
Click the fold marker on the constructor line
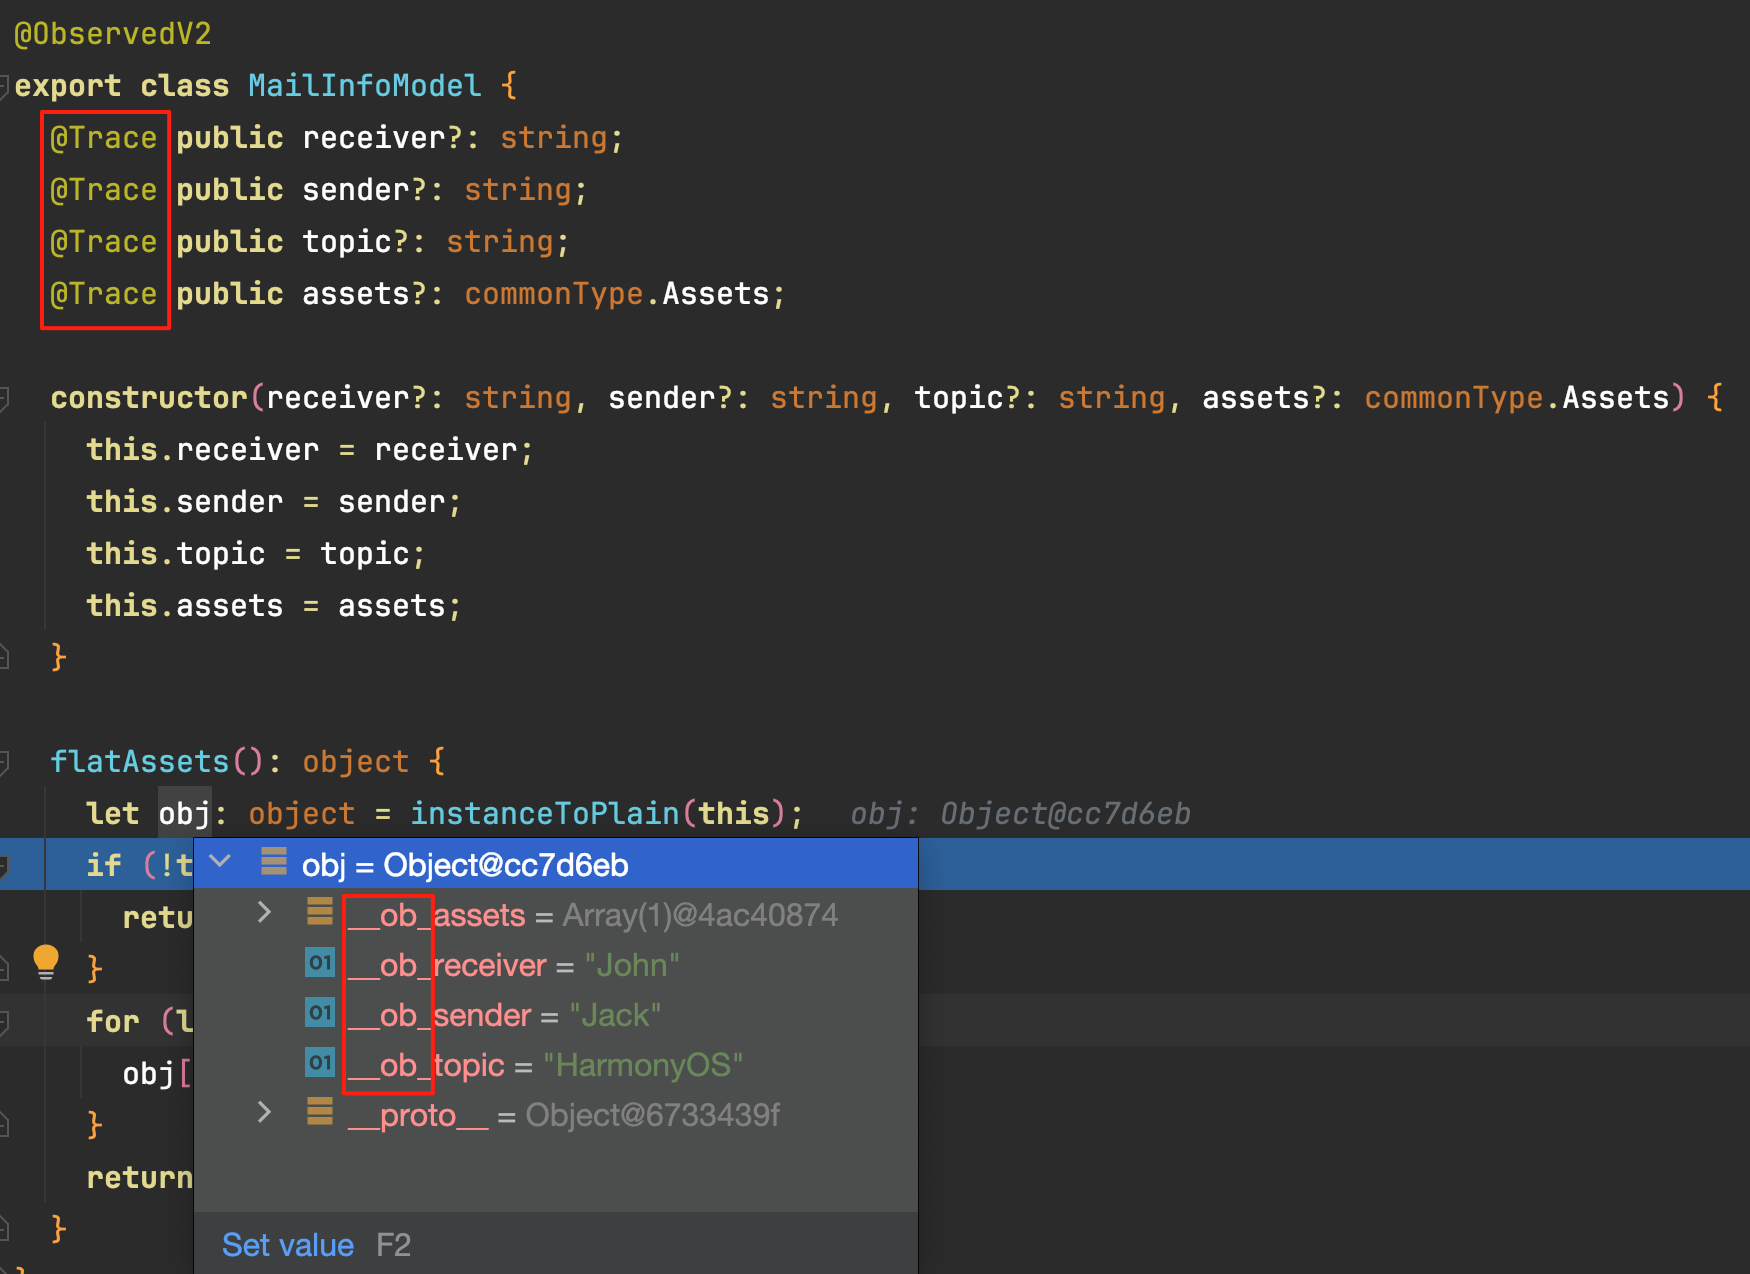click(x=5, y=399)
